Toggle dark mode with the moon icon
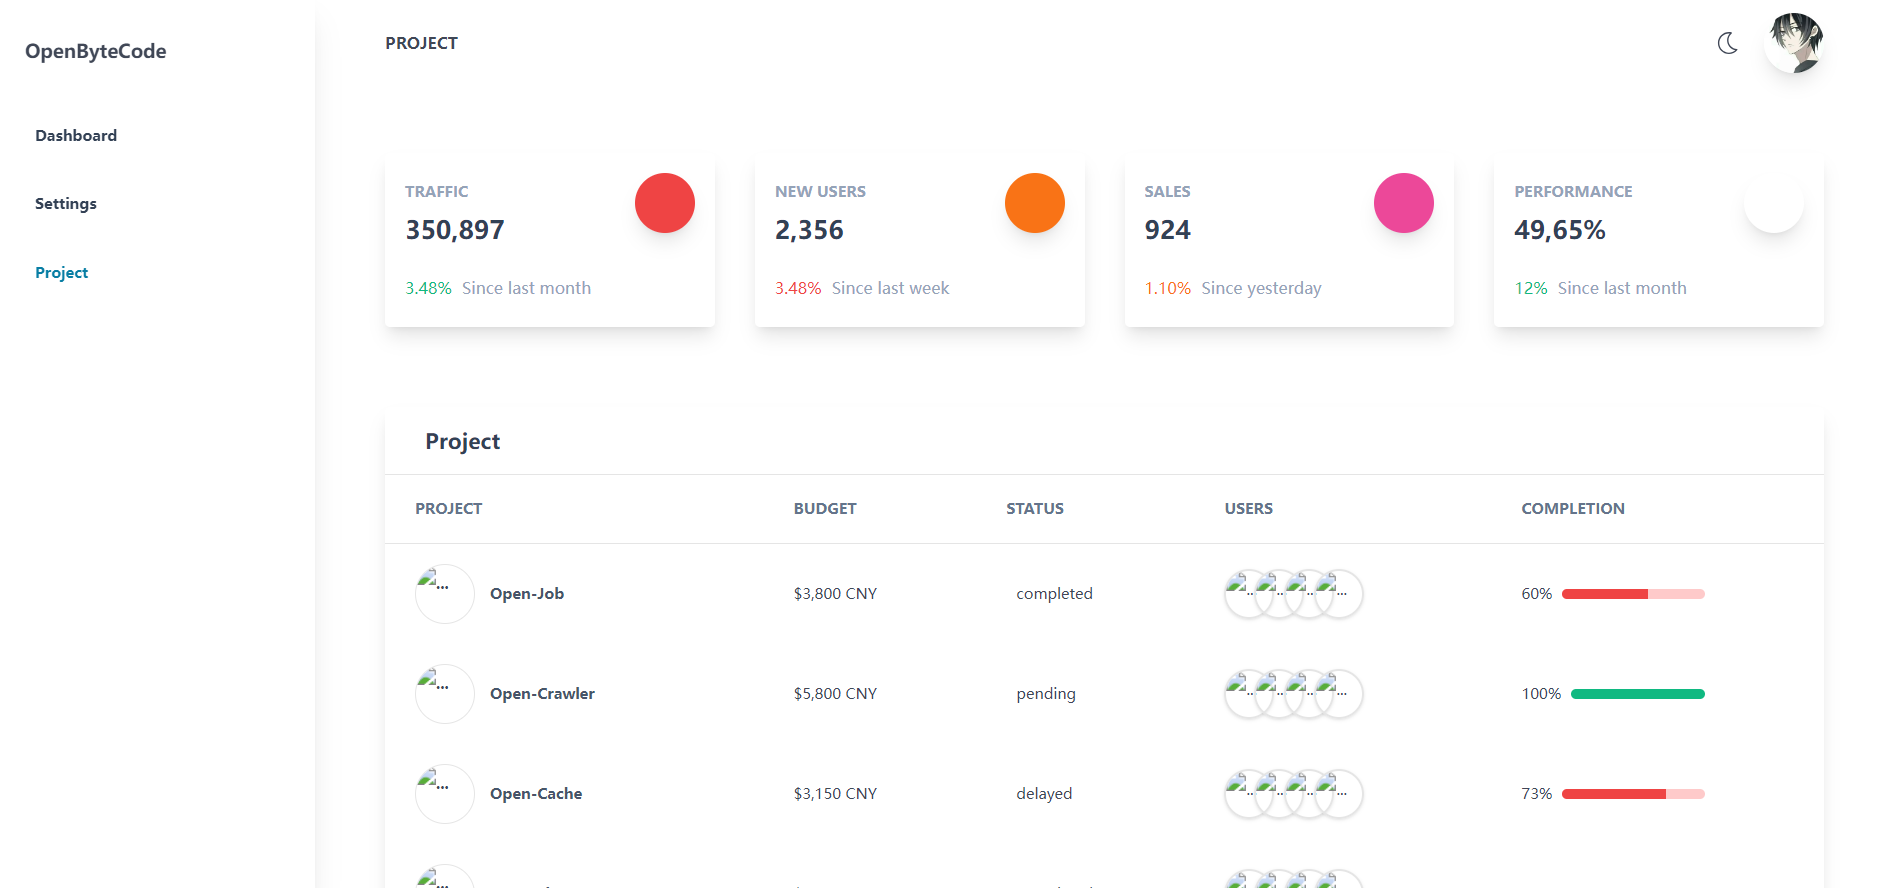 tap(1727, 43)
